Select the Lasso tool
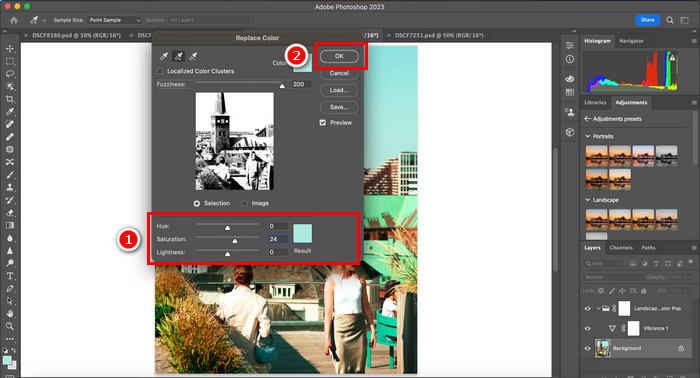The image size is (700, 378). (x=10, y=74)
